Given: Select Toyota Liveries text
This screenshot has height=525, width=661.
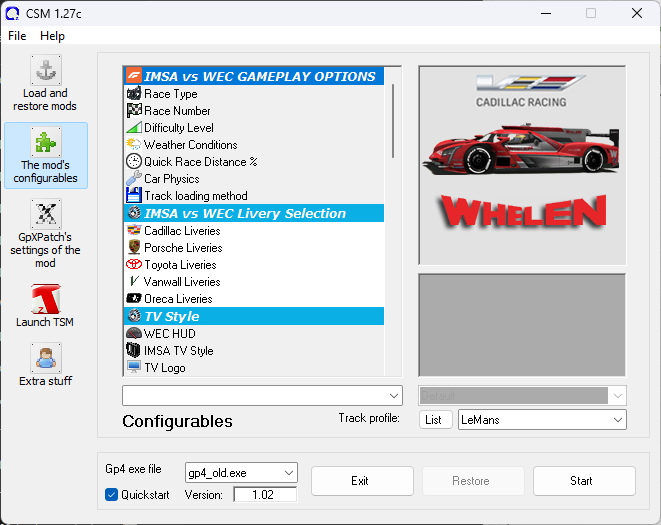Looking at the screenshot, I should pos(180,264).
